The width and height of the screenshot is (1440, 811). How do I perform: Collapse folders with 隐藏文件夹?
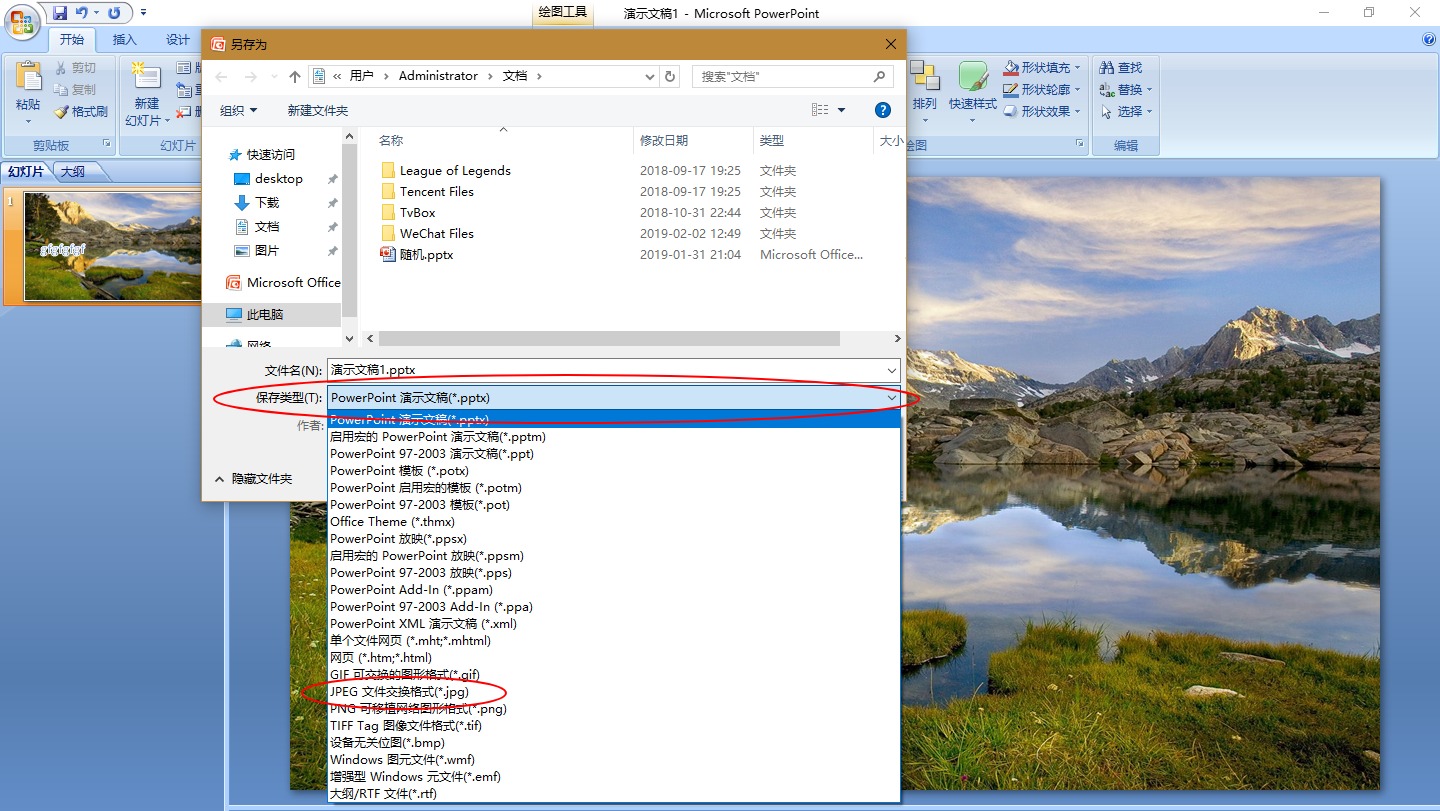253,479
